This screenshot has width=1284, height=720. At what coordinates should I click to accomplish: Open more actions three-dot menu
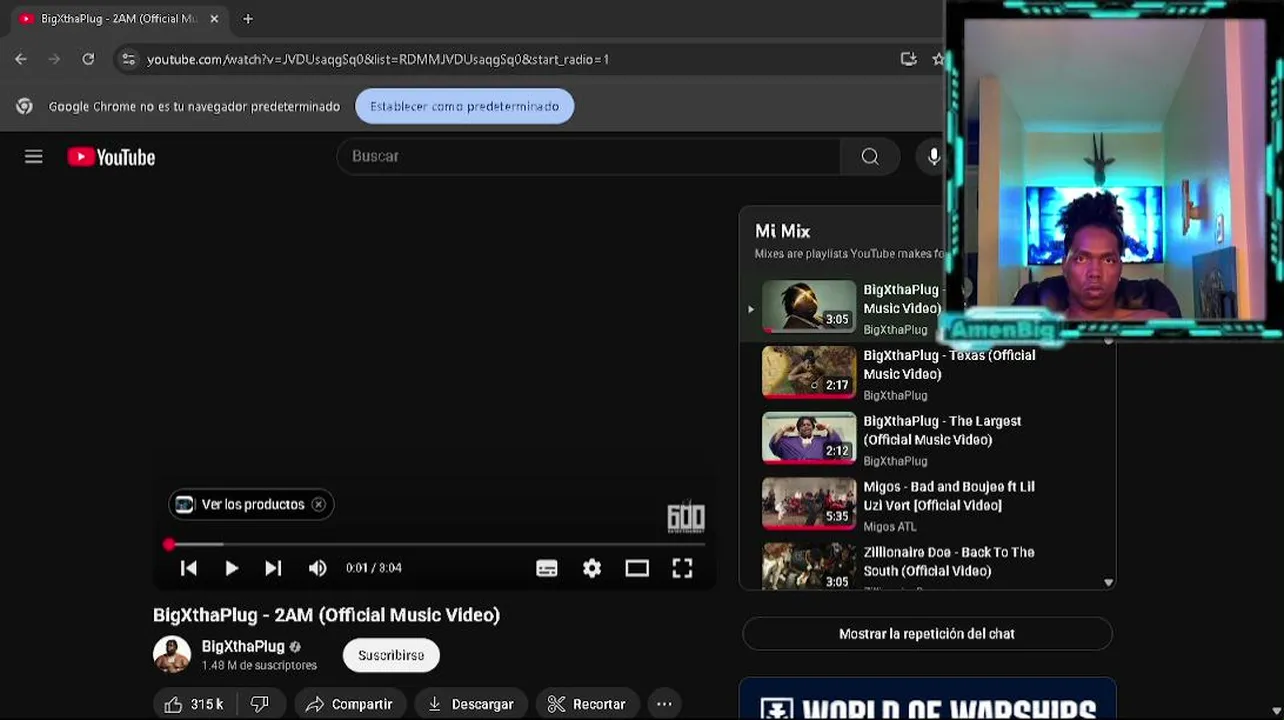(664, 704)
